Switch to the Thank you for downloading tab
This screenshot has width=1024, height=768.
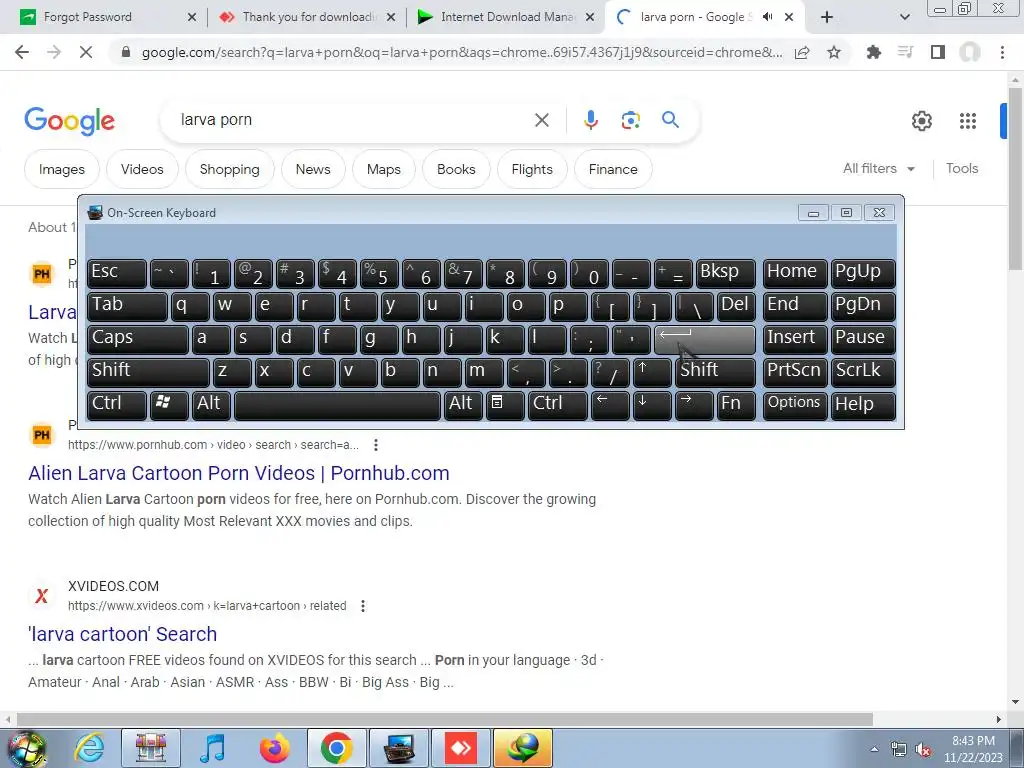(309, 17)
